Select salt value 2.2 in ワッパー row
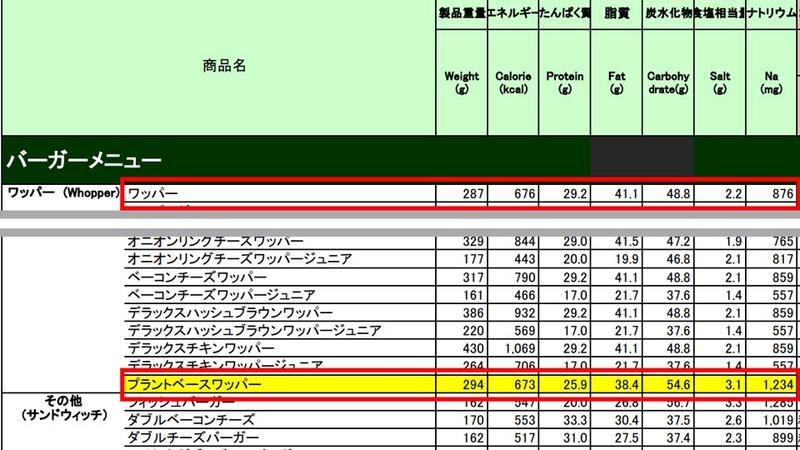This screenshot has height=450, width=800. 732,194
